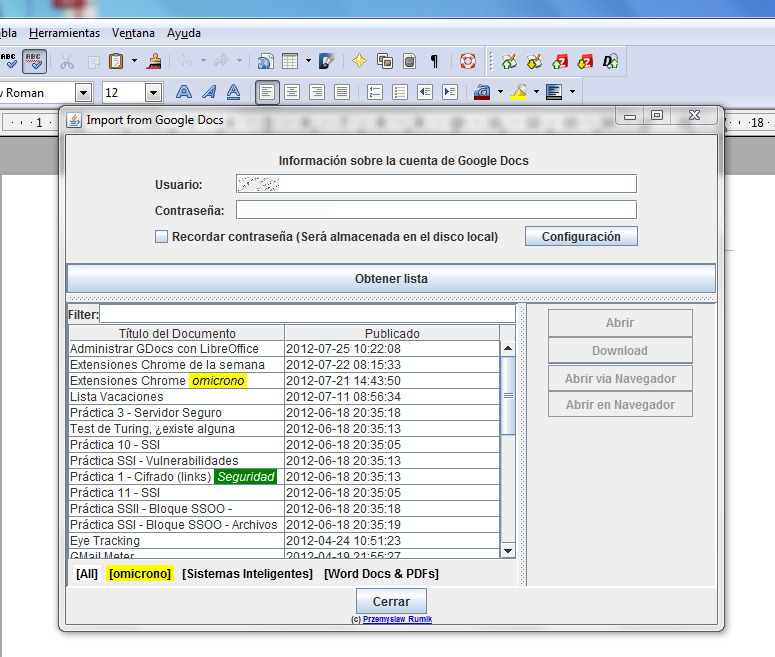
Task: Open the Highlighting color dropdown arrow
Action: [536, 91]
